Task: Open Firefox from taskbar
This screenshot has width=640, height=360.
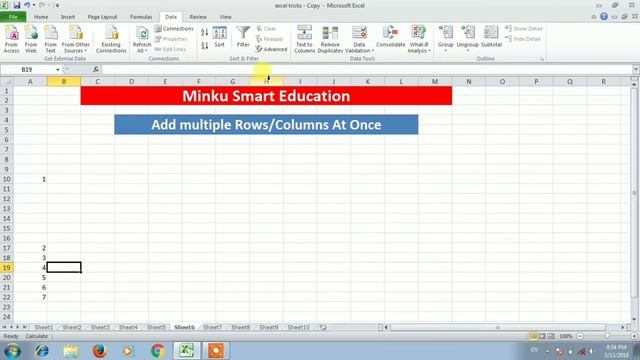Action: coord(100,351)
